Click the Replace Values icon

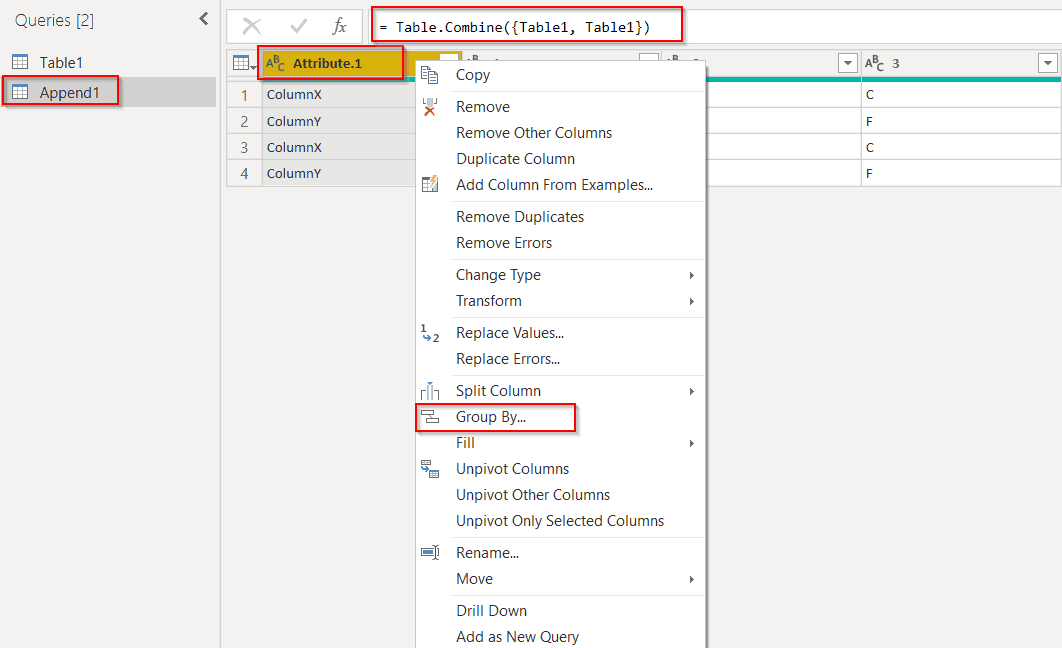pyautogui.click(x=430, y=333)
